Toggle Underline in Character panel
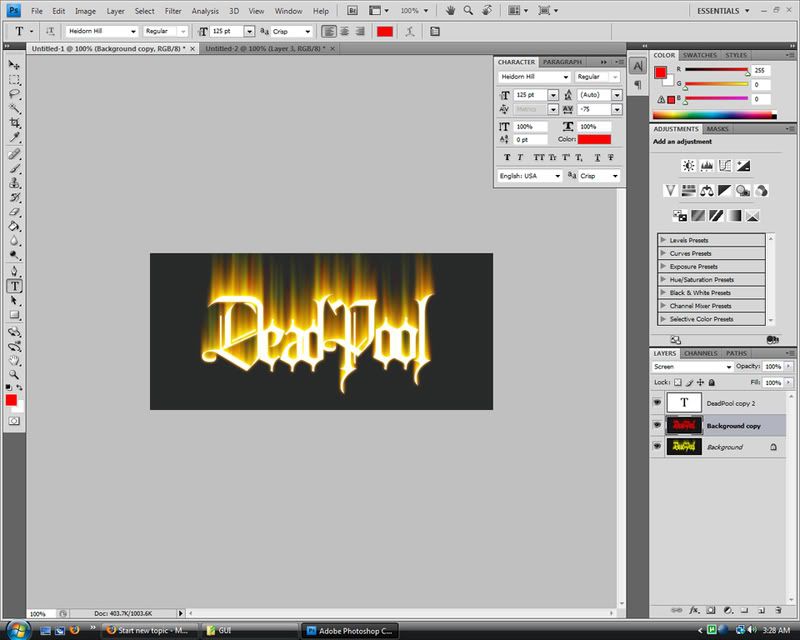The width and height of the screenshot is (800, 640). (x=597, y=157)
